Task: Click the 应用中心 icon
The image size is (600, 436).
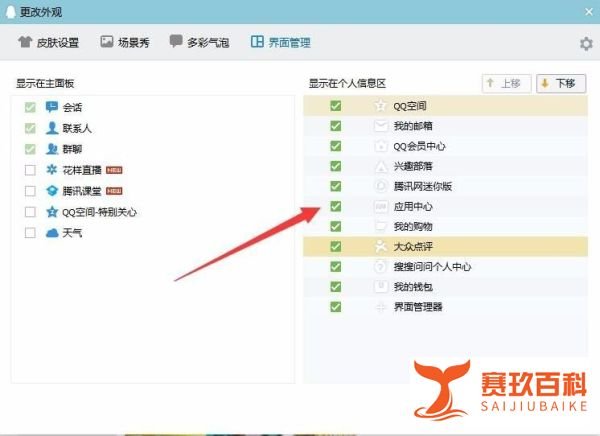Action: [x=380, y=206]
